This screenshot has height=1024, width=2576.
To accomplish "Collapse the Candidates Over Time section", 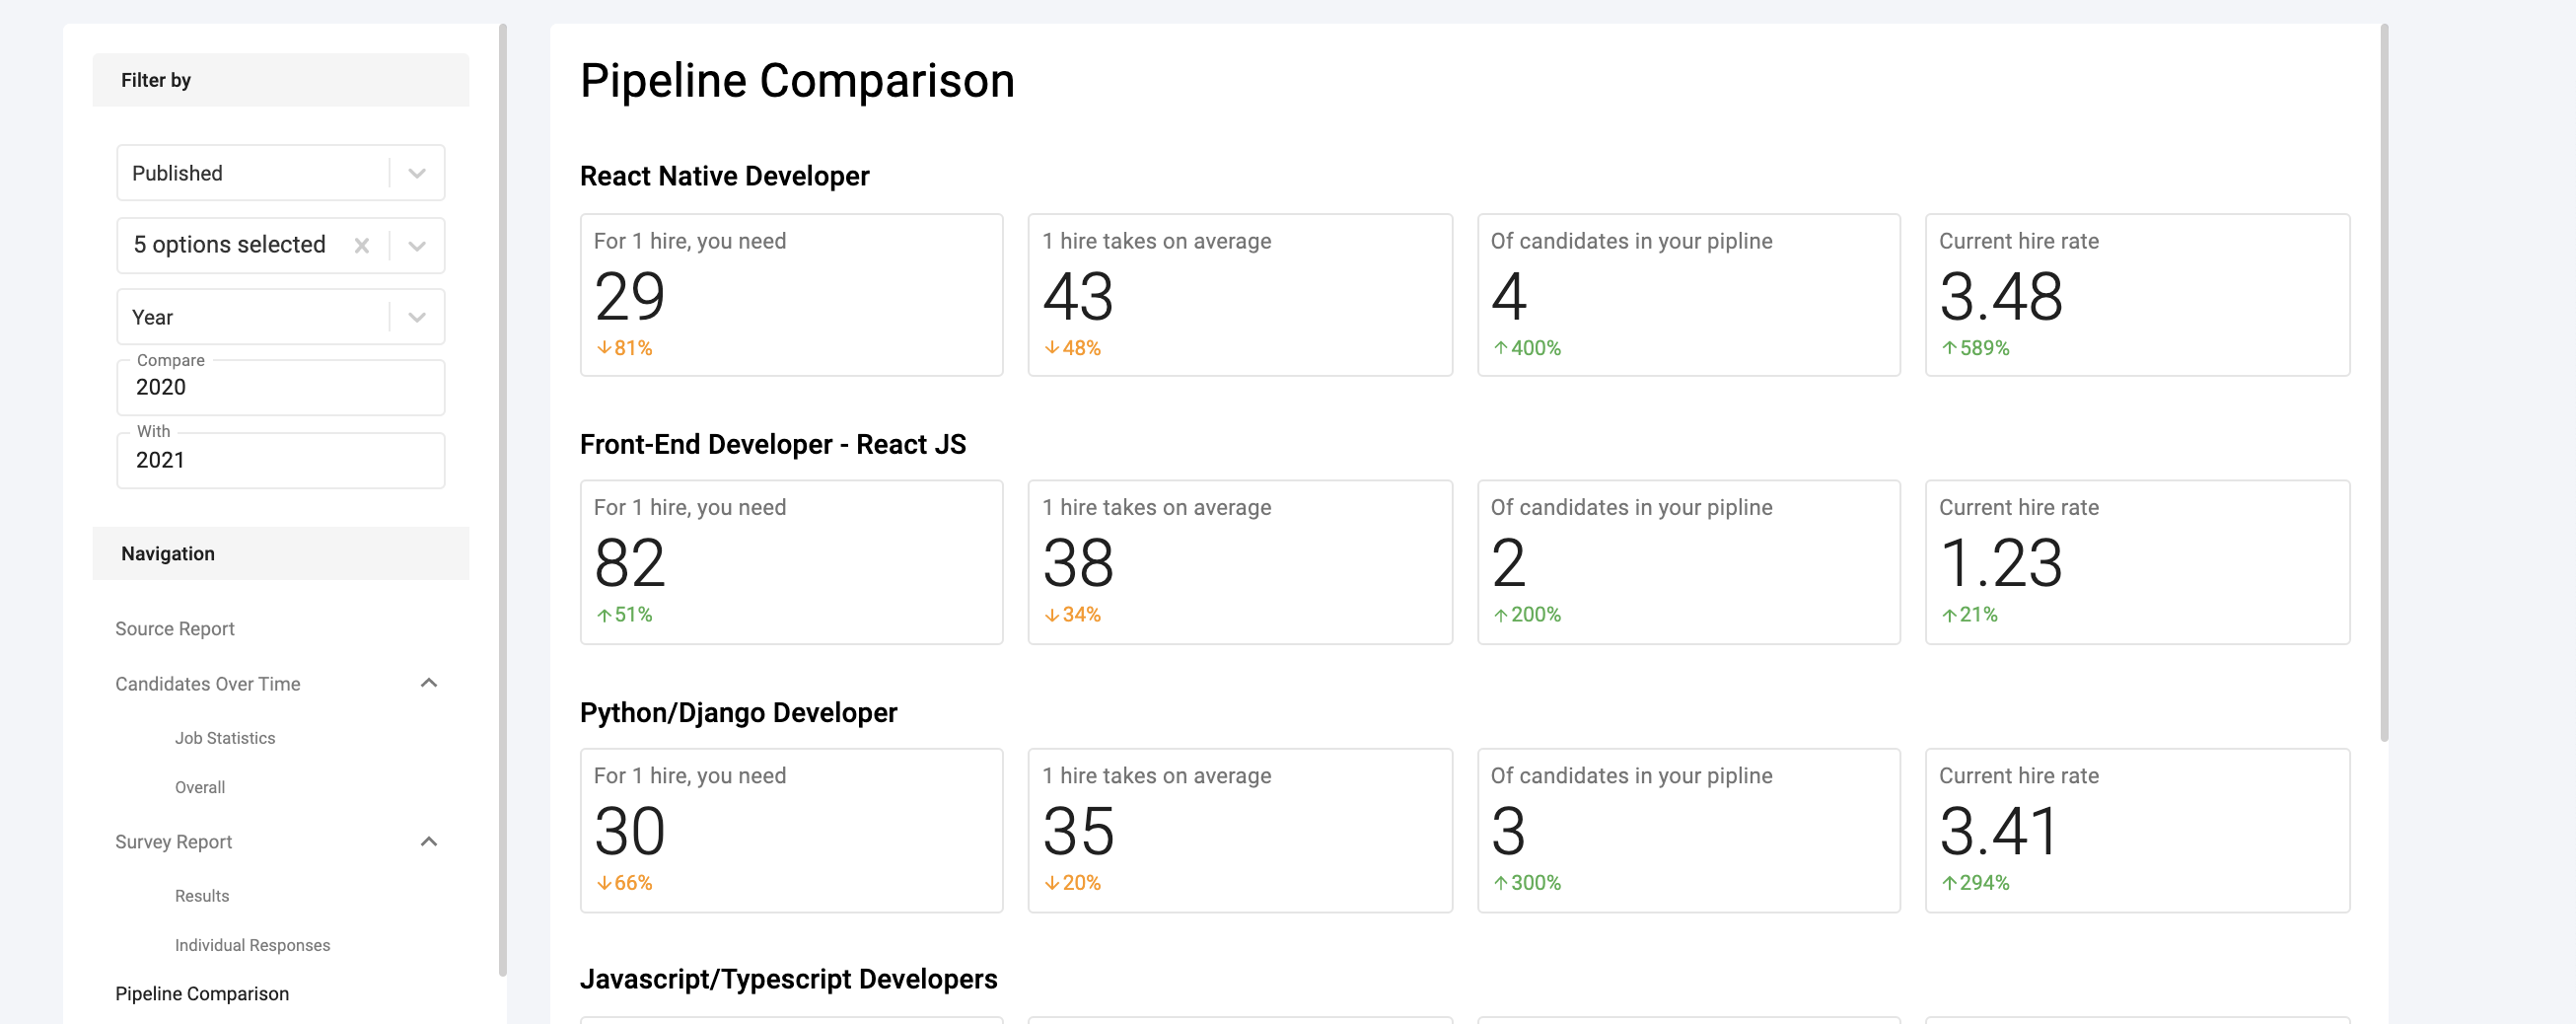I will 429,683.
